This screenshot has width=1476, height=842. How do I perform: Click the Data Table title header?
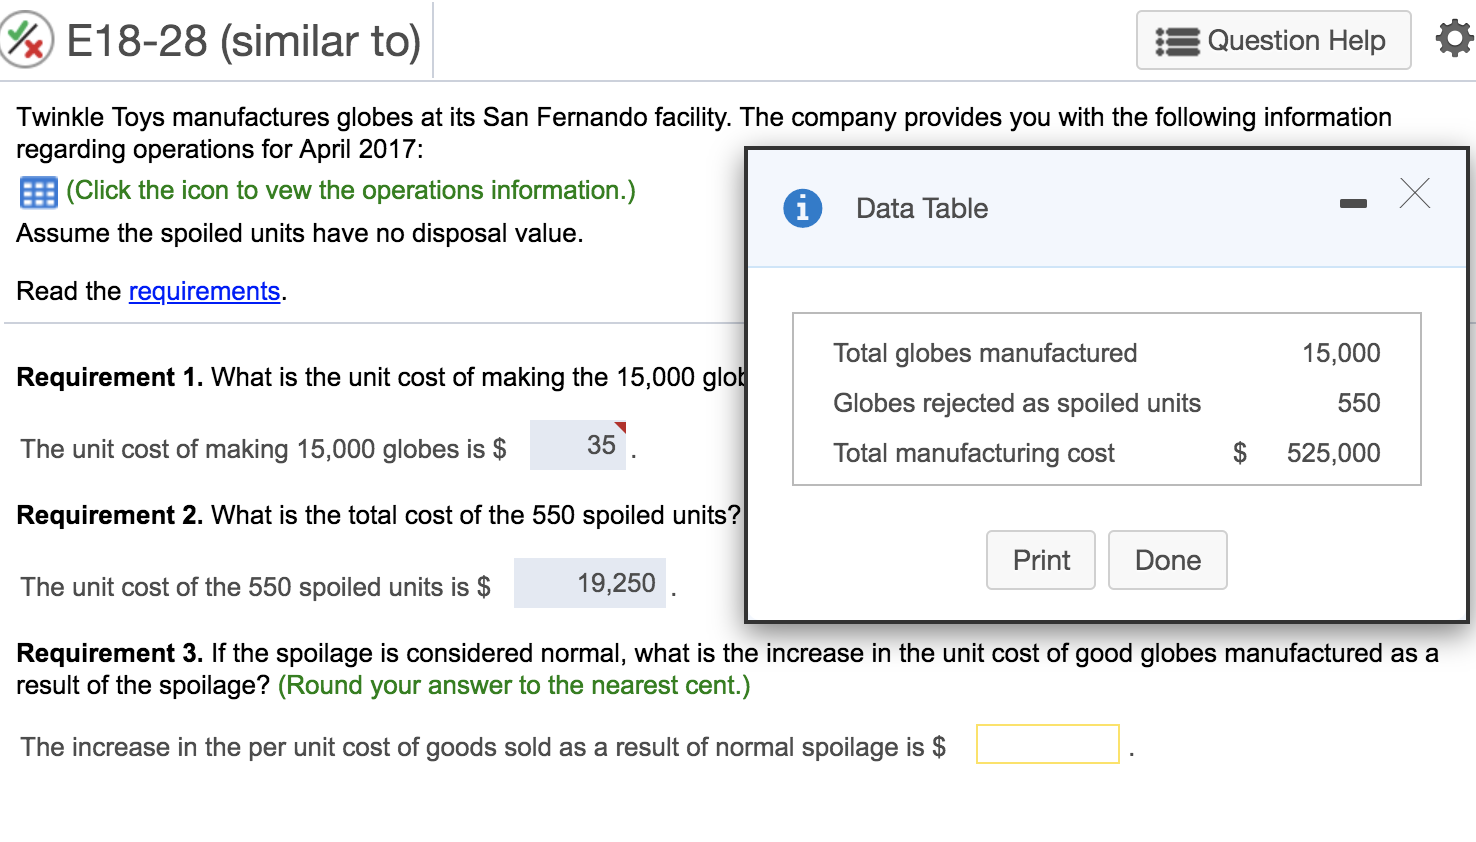(921, 208)
